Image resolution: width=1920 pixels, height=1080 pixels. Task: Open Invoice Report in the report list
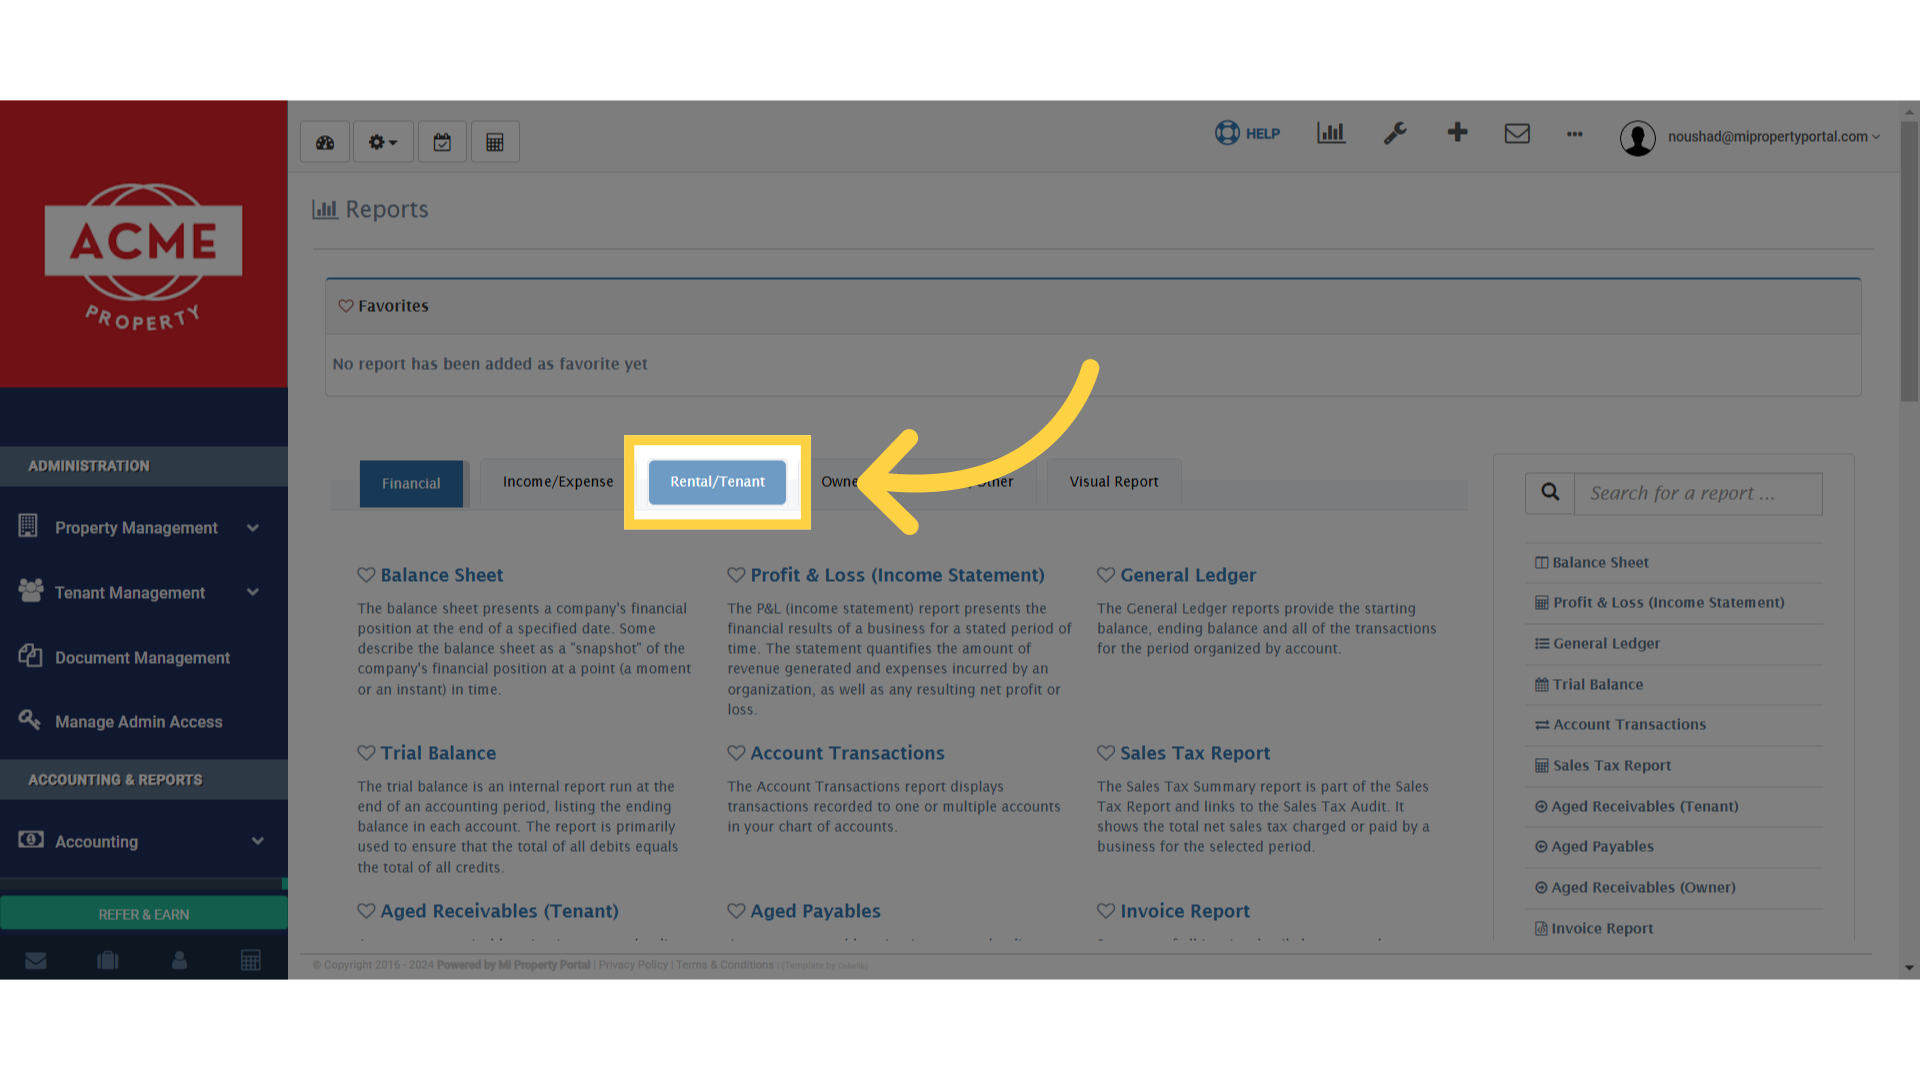pyautogui.click(x=1594, y=929)
